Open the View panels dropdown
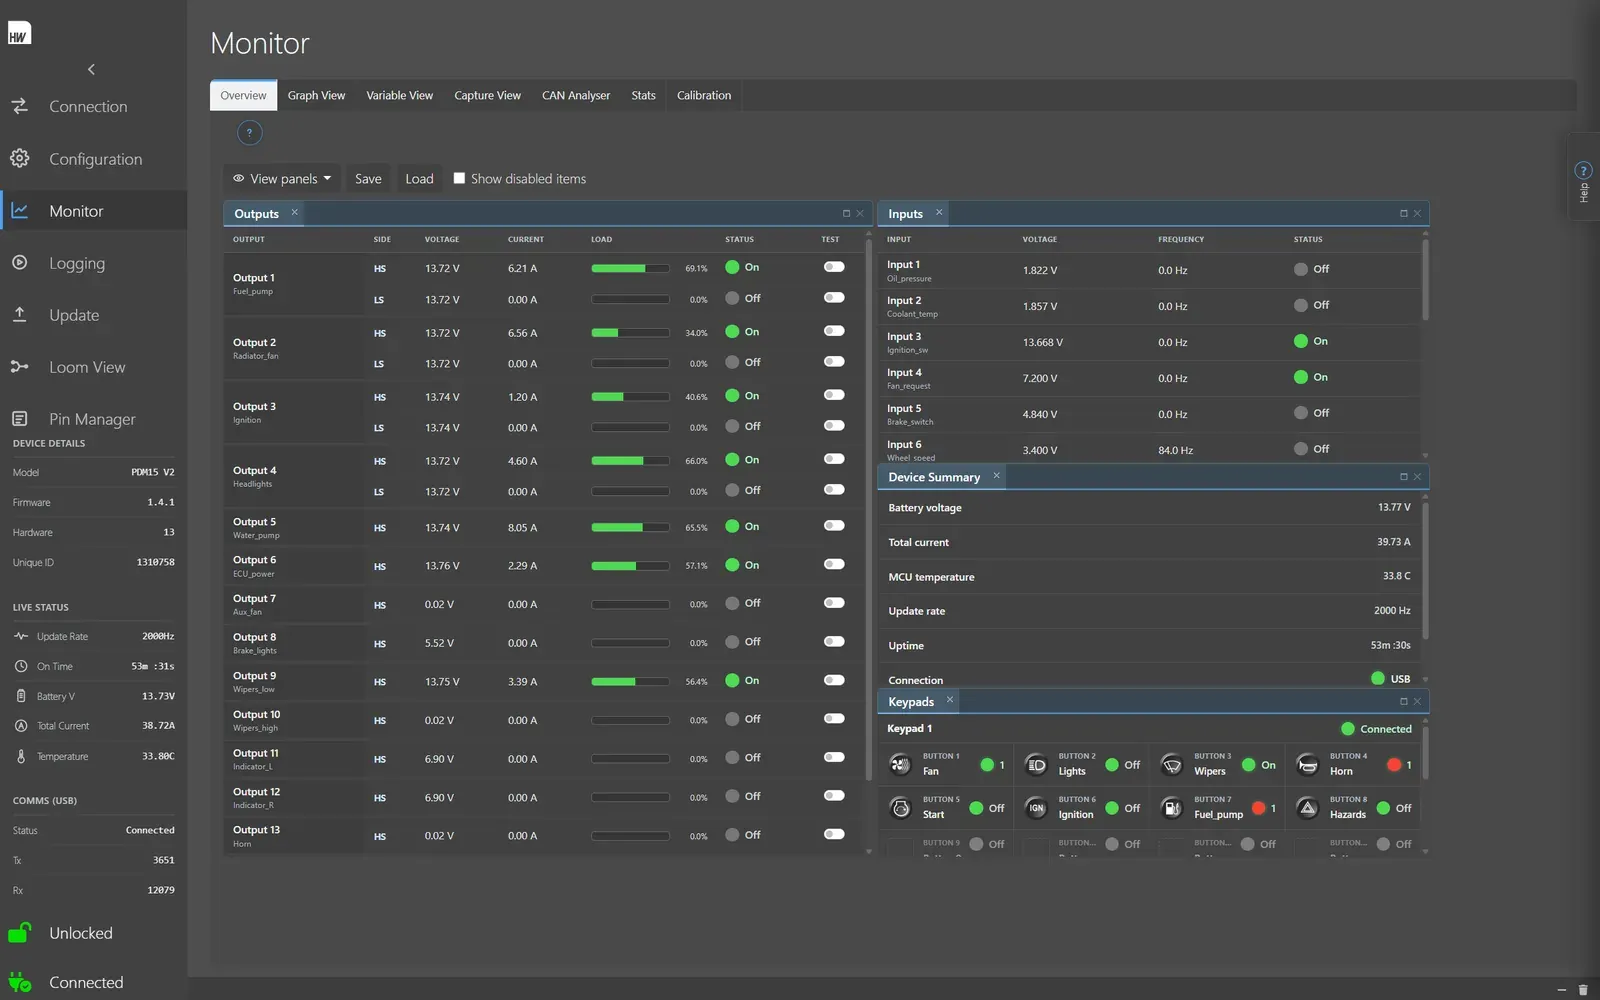The image size is (1600, 1000). [x=281, y=178]
